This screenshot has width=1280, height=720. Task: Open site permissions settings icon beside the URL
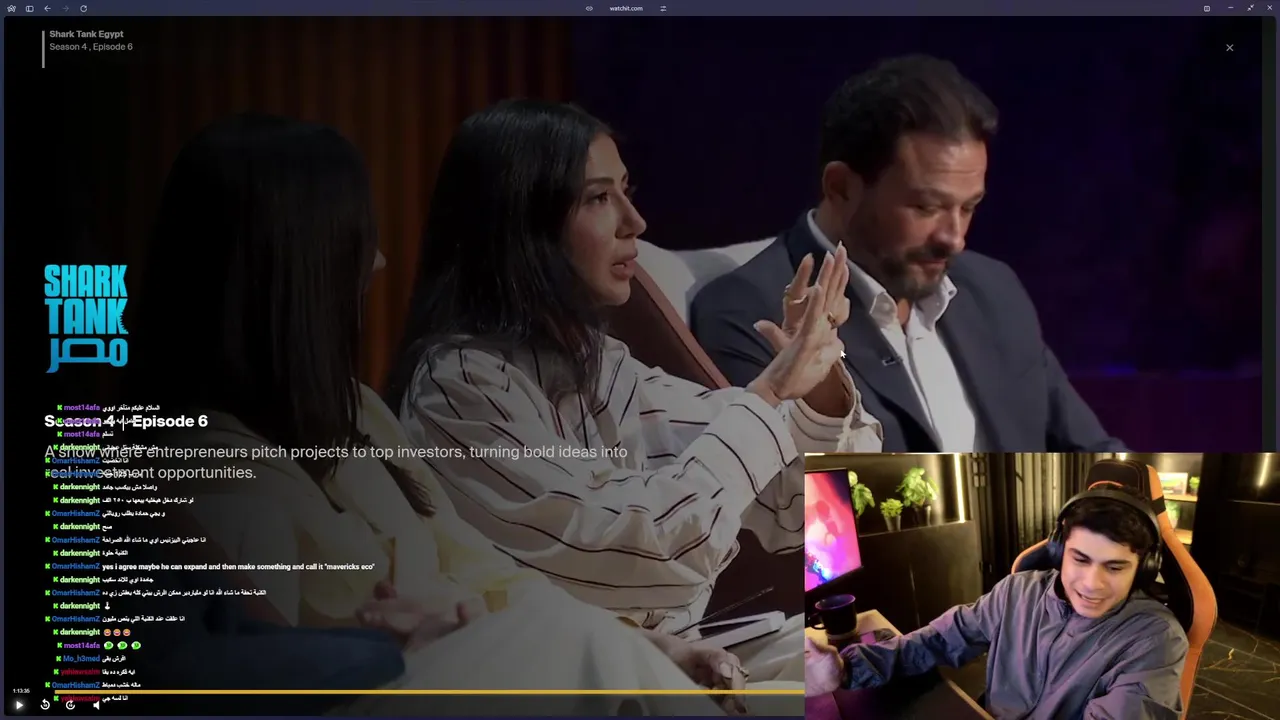[x=663, y=8]
